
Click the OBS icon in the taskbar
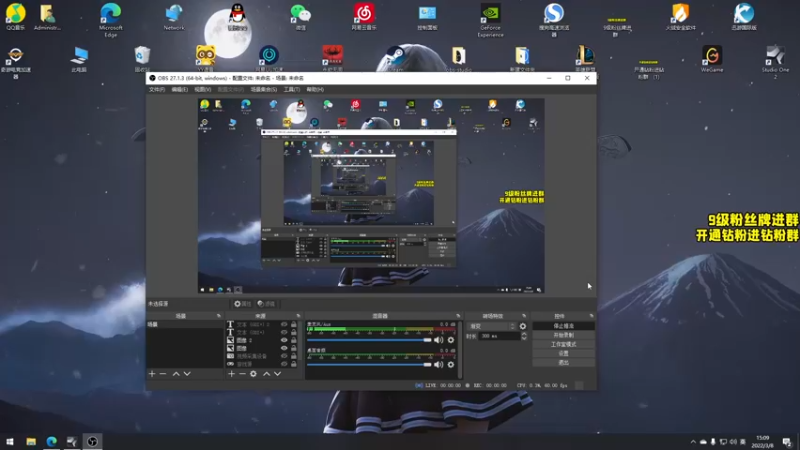92,441
